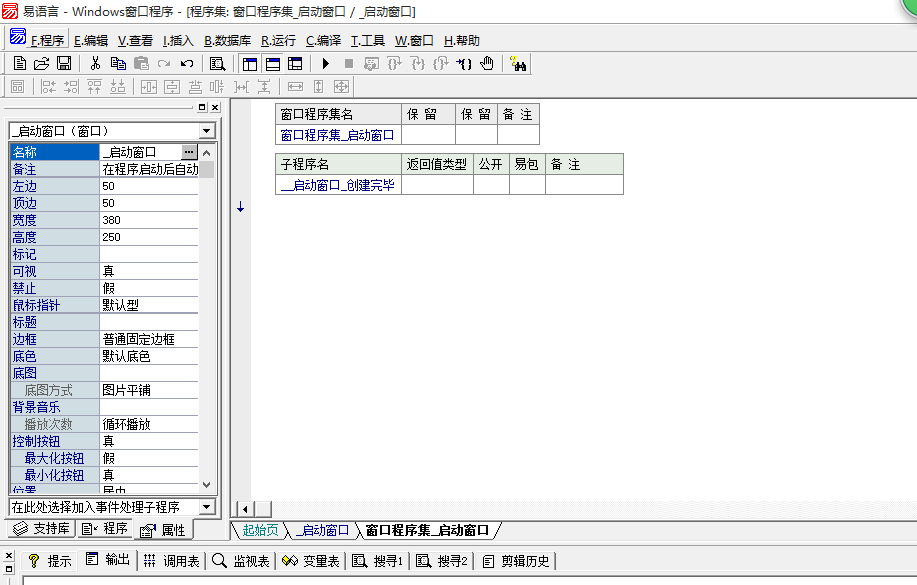Expand the event handler subroutine dropdown
This screenshot has width=917, height=585.
click(206, 507)
